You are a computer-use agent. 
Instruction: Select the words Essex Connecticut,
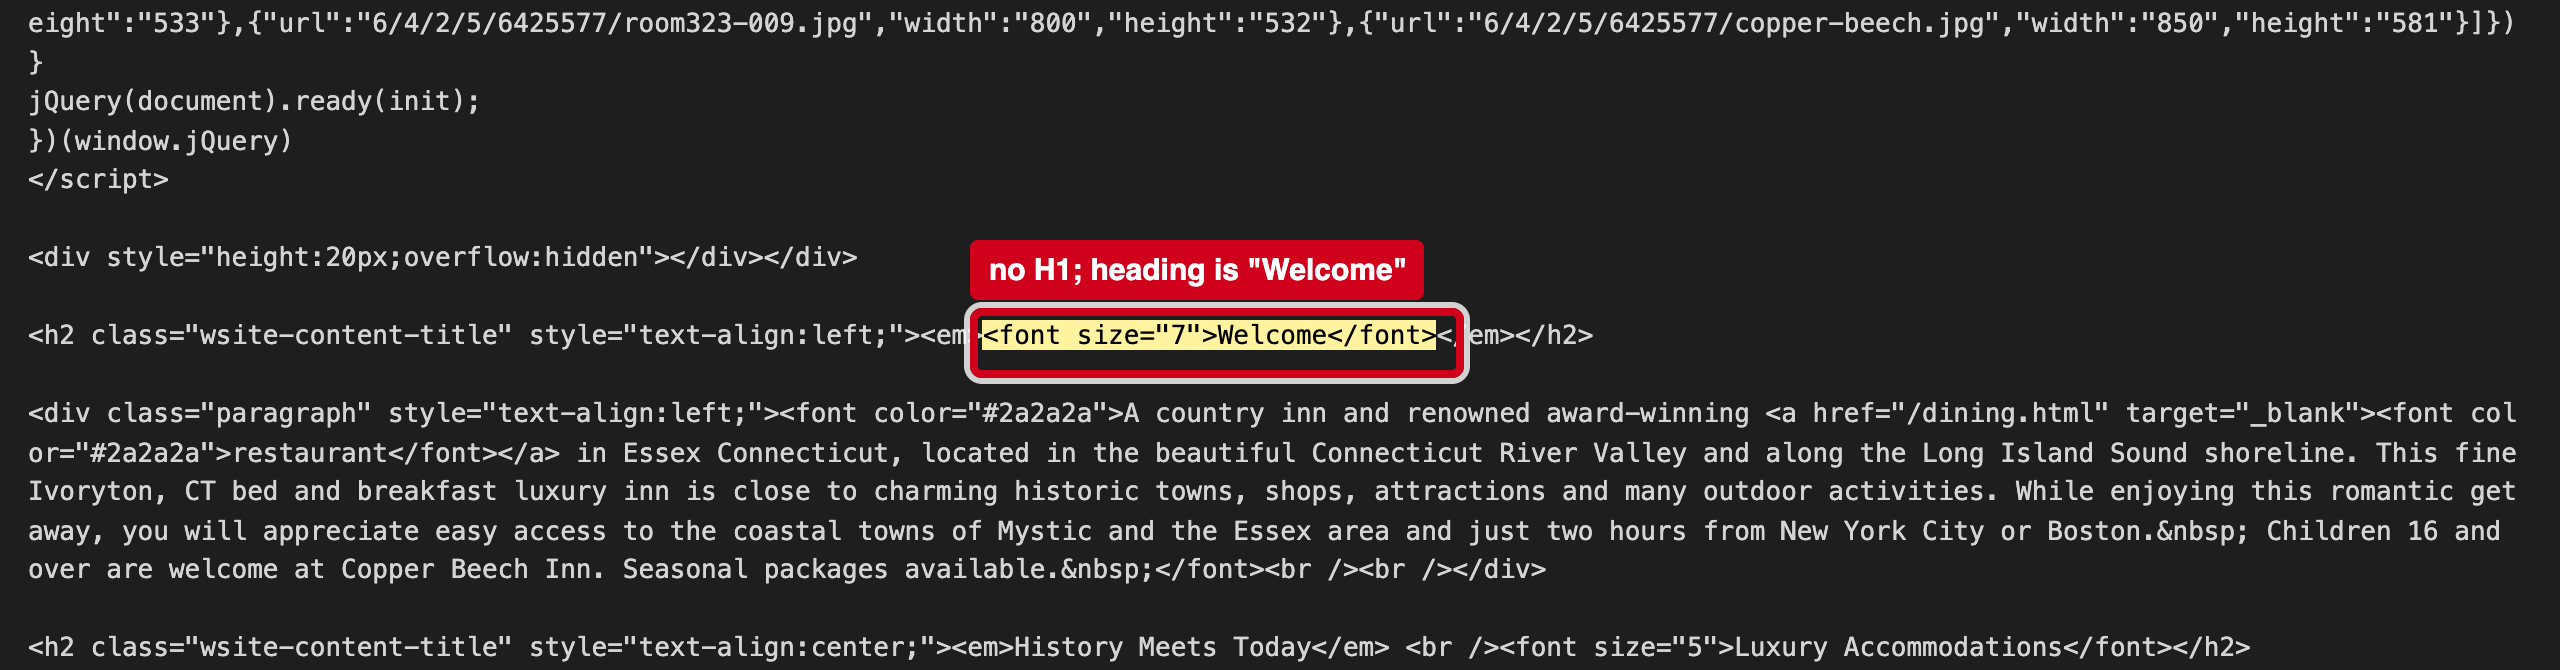(x=763, y=453)
